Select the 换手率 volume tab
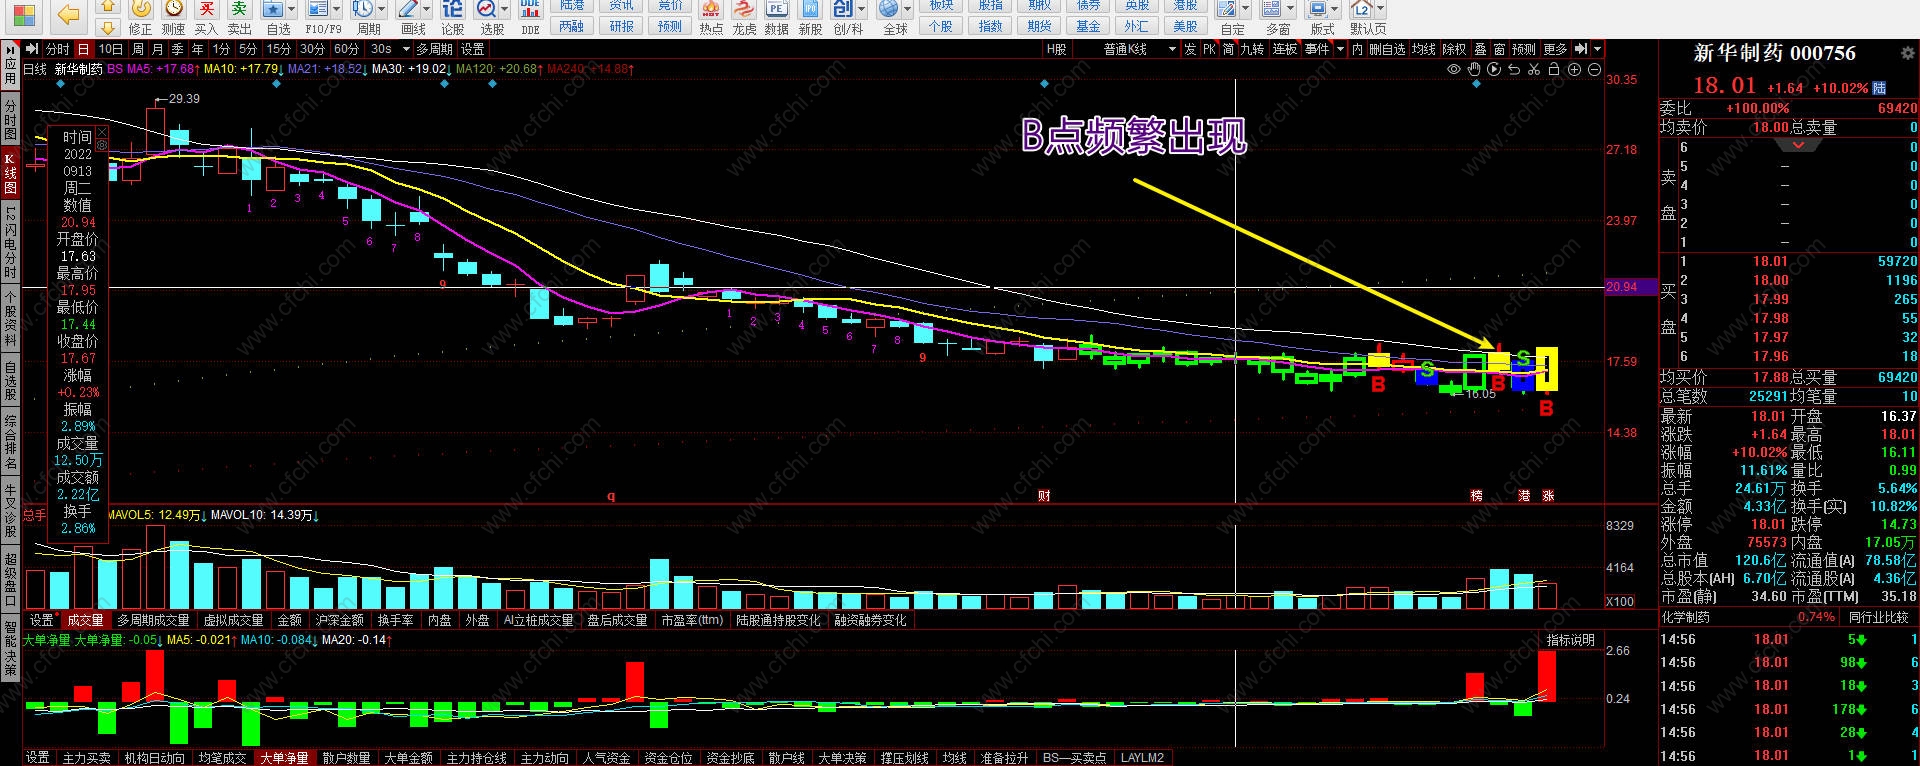Viewport: 1920px width, 766px height. (395, 620)
